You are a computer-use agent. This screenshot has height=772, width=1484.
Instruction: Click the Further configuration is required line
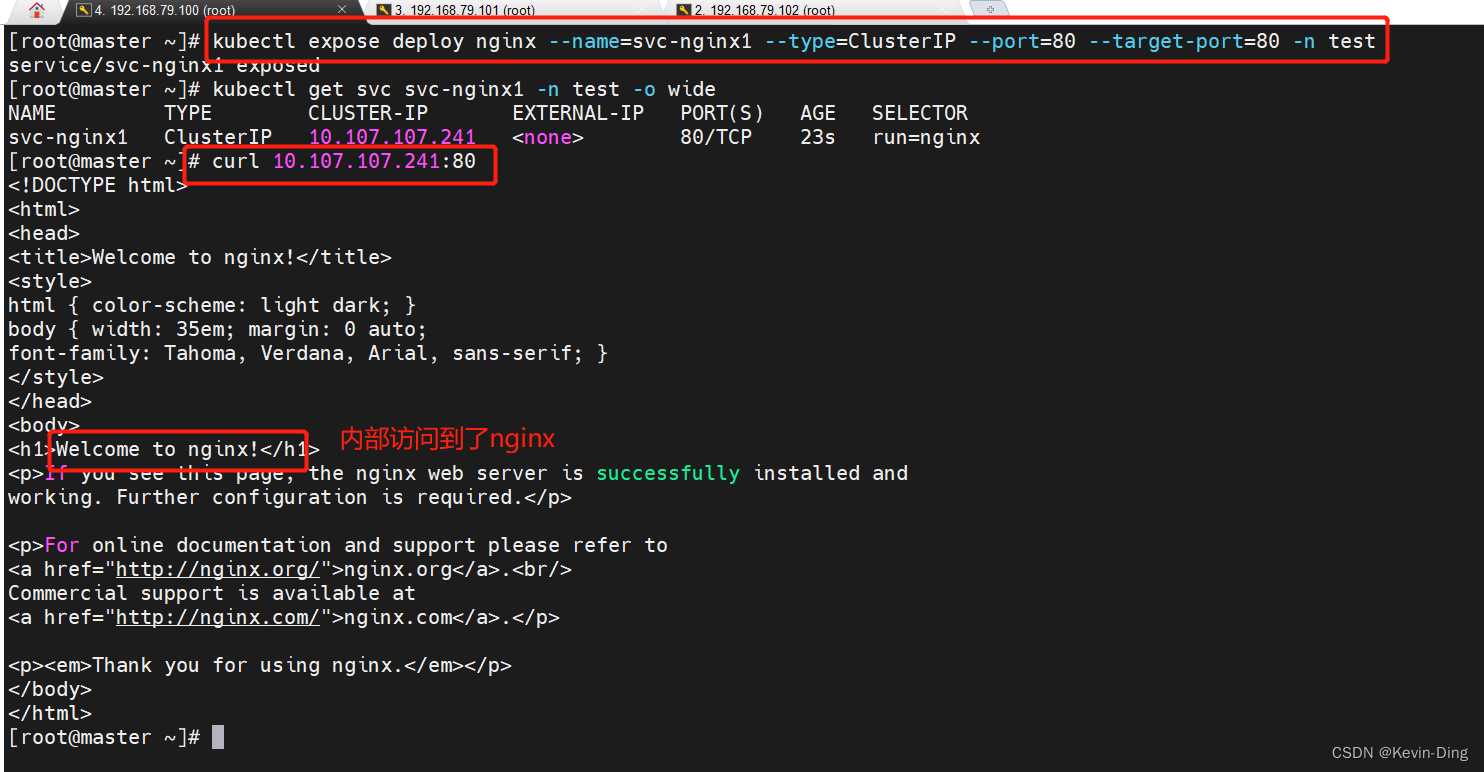(x=290, y=497)
